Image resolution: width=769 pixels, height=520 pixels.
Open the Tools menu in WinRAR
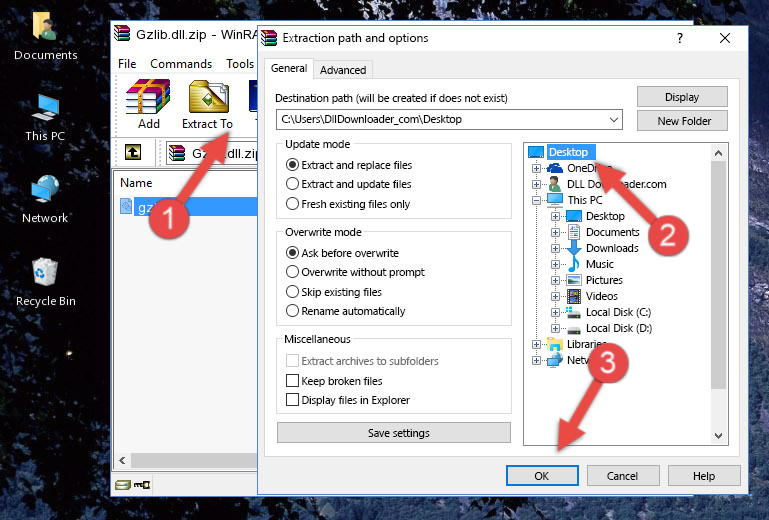240,64
